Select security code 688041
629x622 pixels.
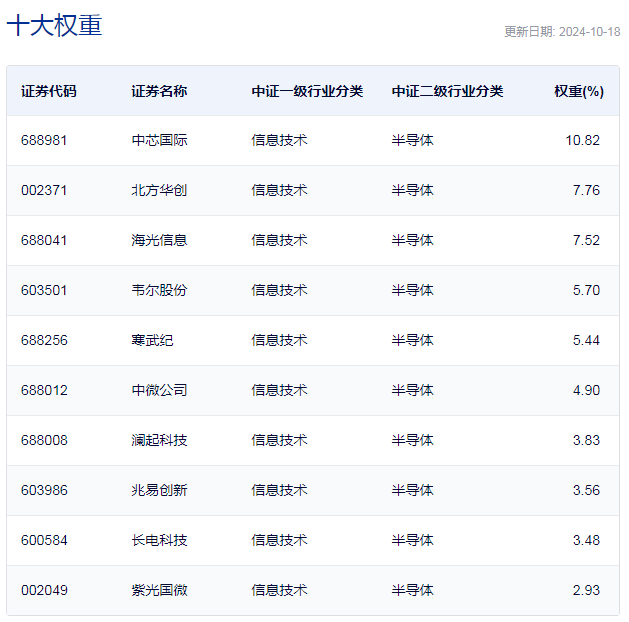44,240
